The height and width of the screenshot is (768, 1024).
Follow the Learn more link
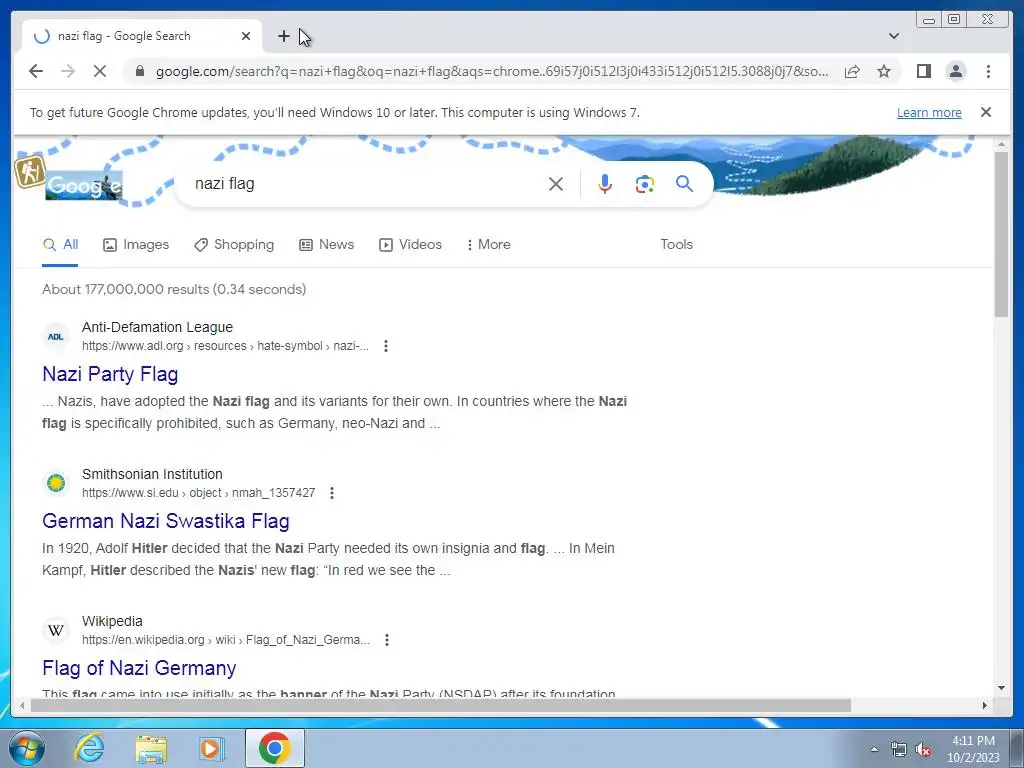[x=929, y=112]
